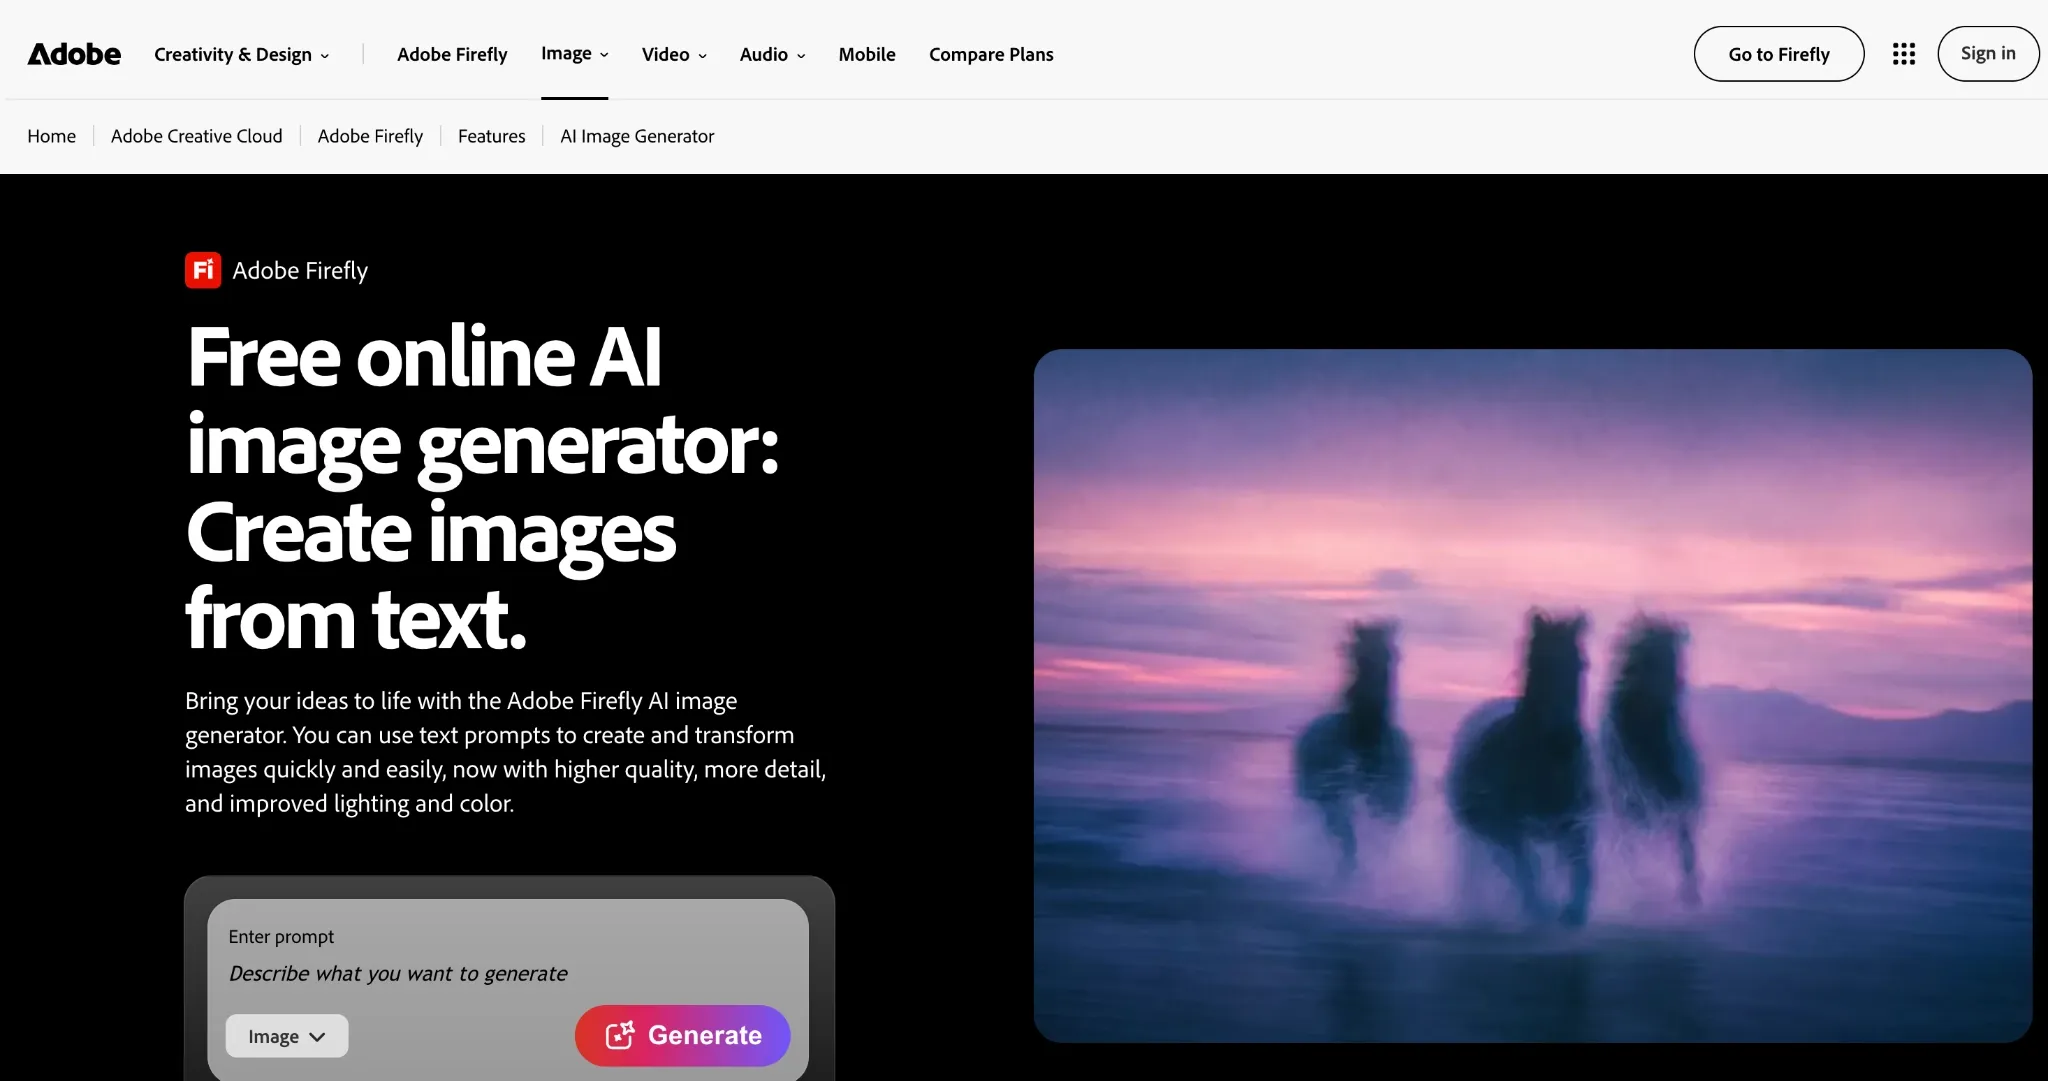The width and height of the screenshot is (2048, 1081).
Task: Open the Image dropdown in navigation
Action: pos(574,53)
